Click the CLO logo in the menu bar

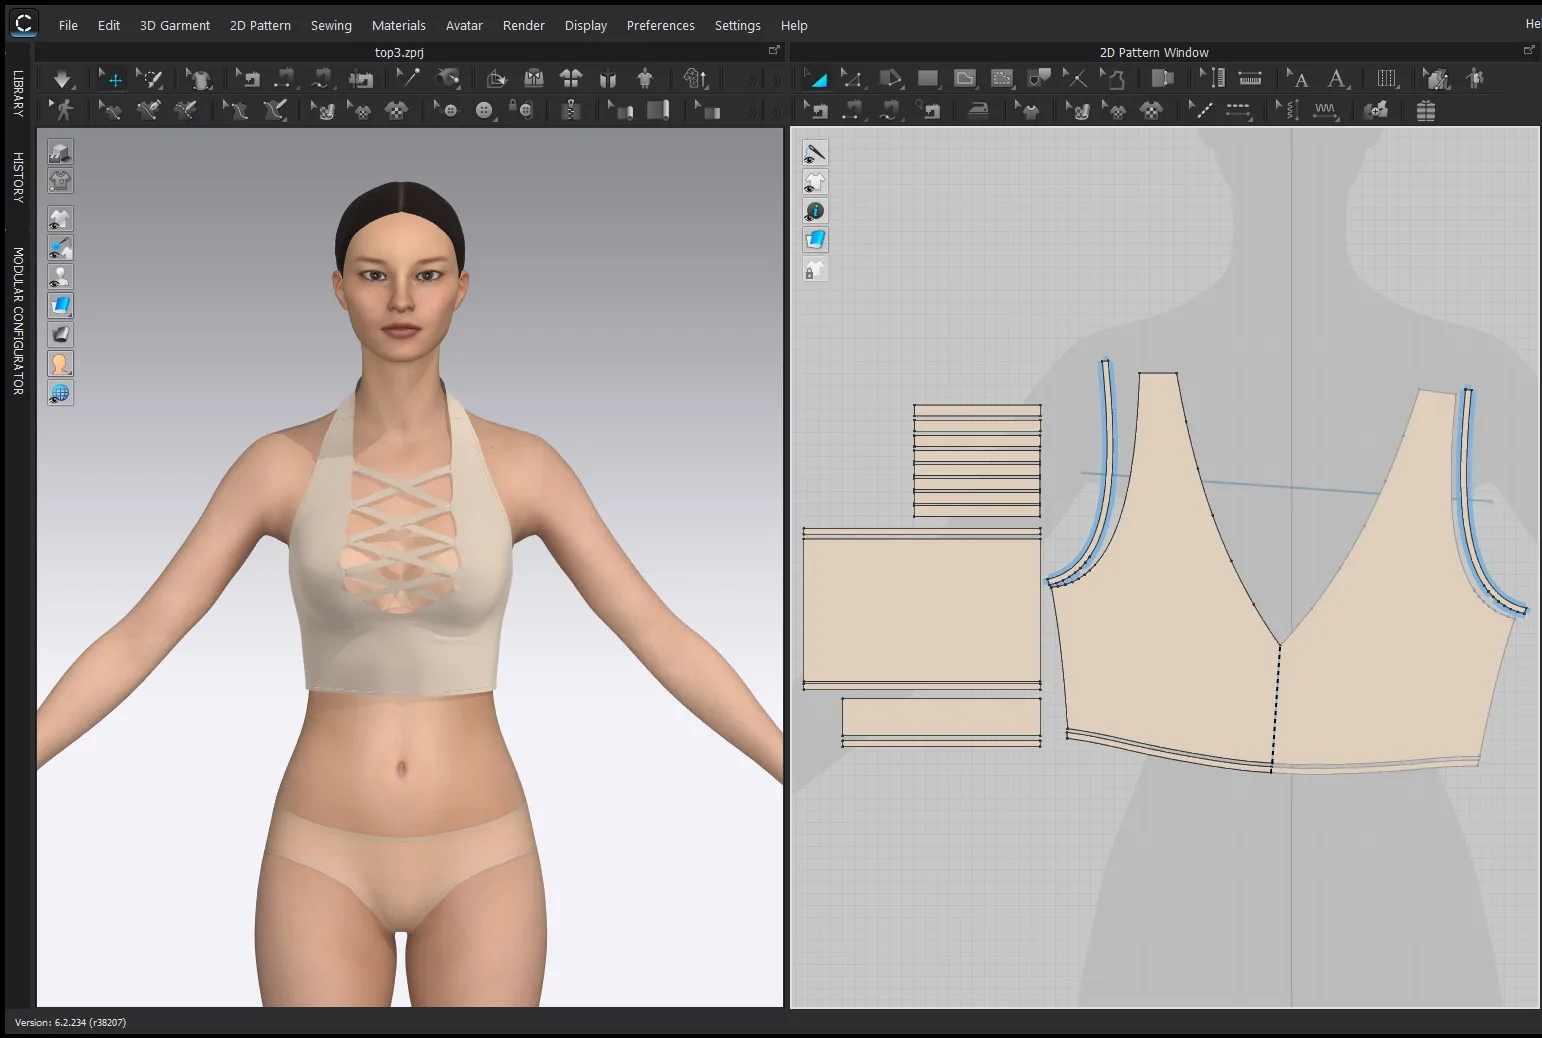tap(24, 22)
